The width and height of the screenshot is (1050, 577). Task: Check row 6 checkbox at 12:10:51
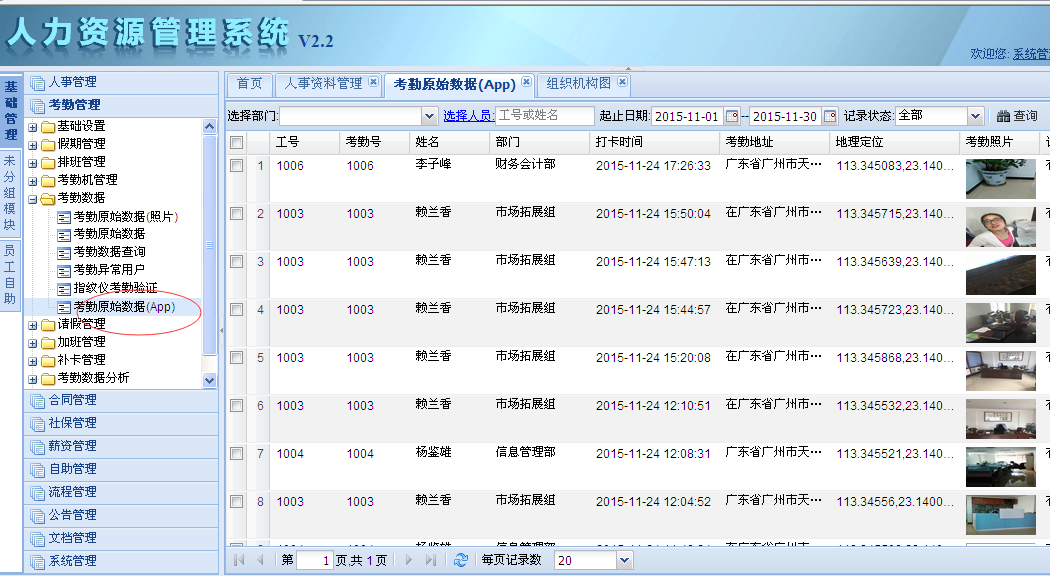click(x=236, y=406)
